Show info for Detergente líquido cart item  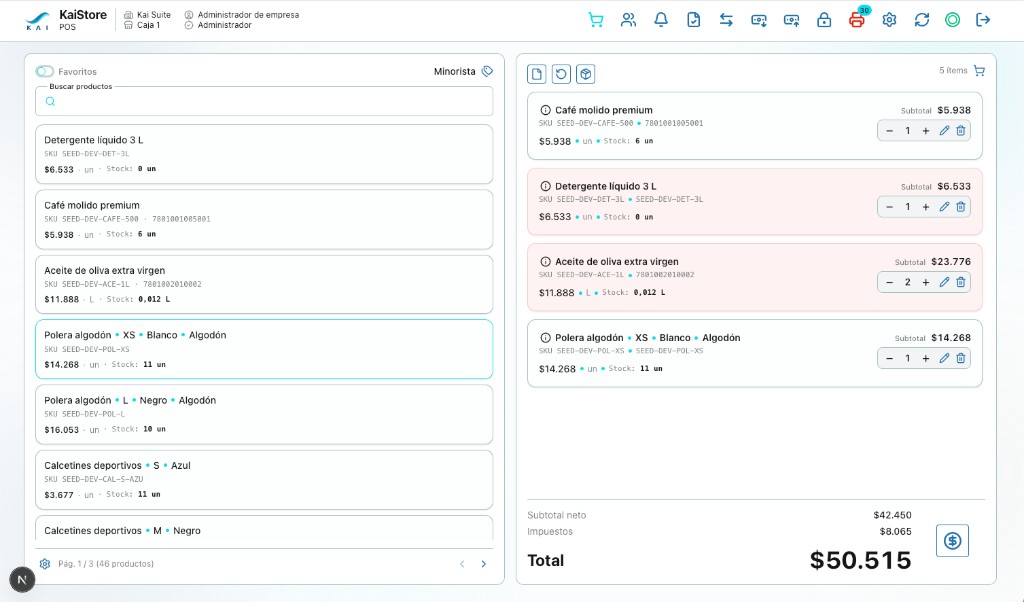(x=545, y=186)
